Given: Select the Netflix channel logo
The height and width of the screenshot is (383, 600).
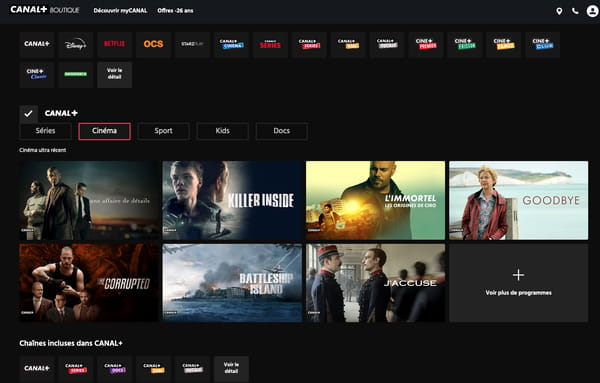Looking at the screenshot, I should click(x=114, y=44).
